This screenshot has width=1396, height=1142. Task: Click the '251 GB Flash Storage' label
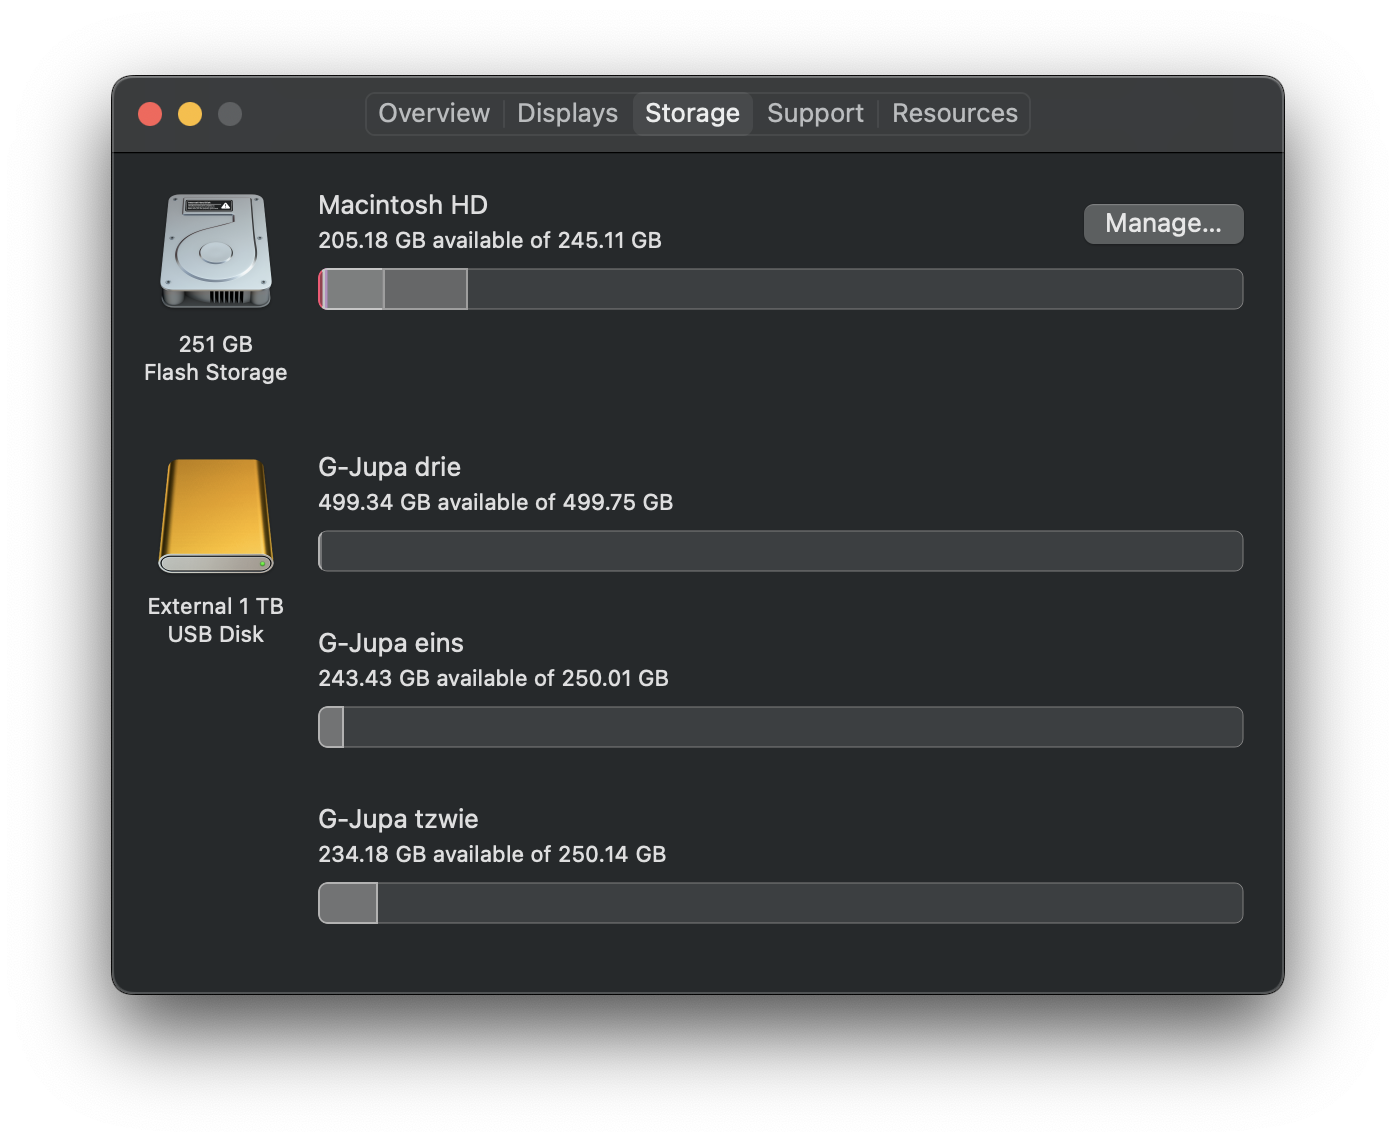(x=216, y=358)
